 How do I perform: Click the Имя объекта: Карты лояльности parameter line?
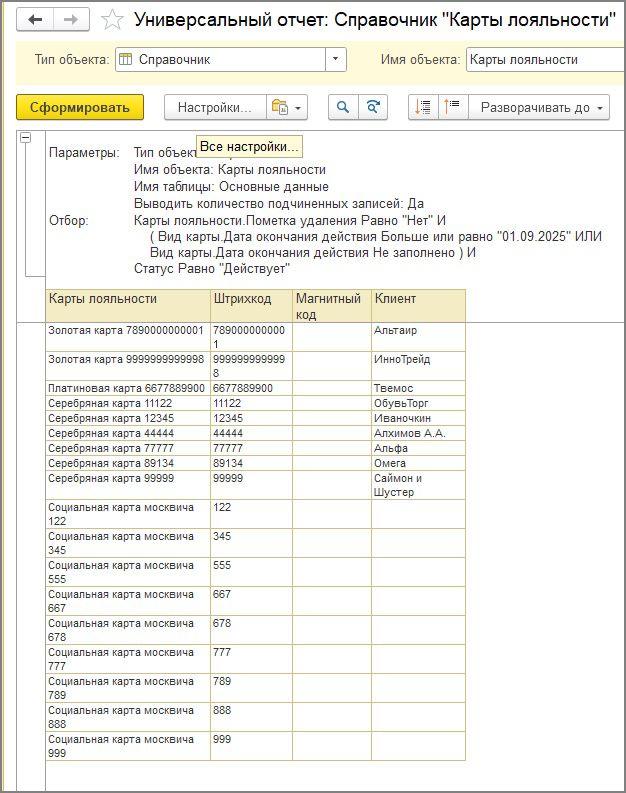point(230,169)
